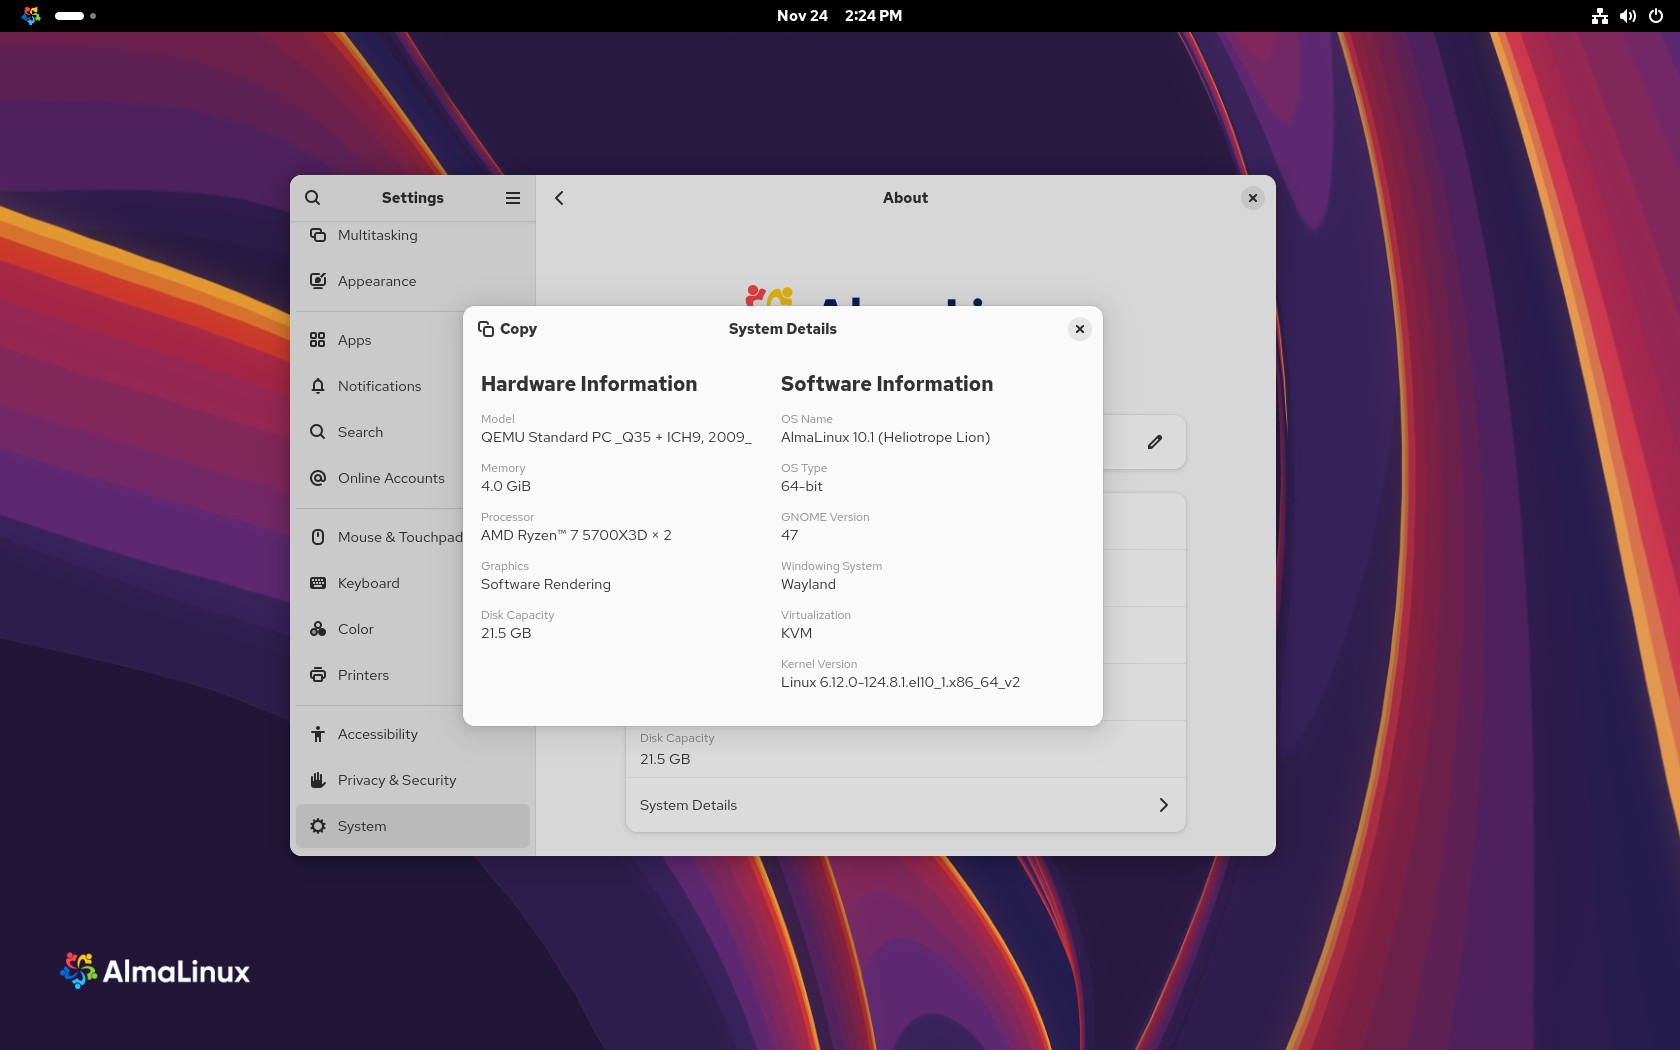Select the Mouse & Touchpad icon
The image size is (1680, 1050).
[317, 537]
